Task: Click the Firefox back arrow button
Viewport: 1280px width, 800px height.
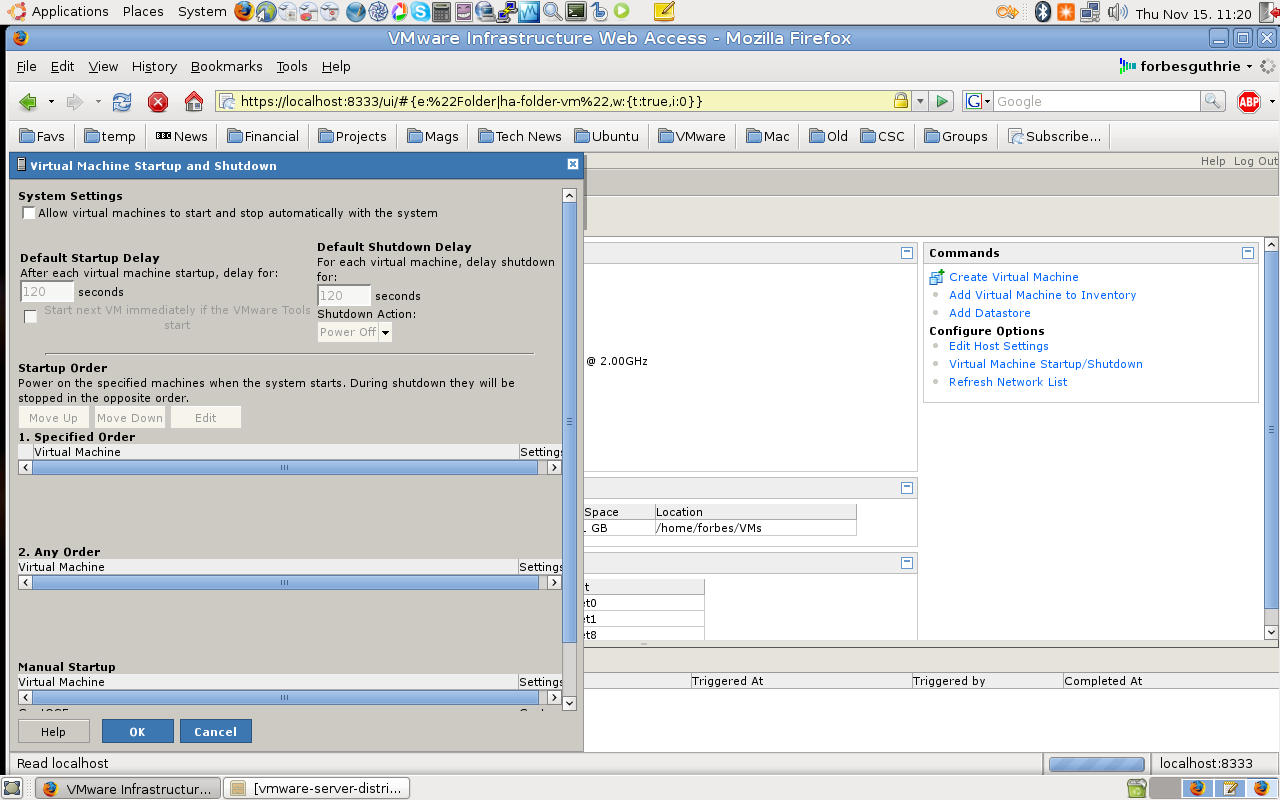Action: pos(28,101)
